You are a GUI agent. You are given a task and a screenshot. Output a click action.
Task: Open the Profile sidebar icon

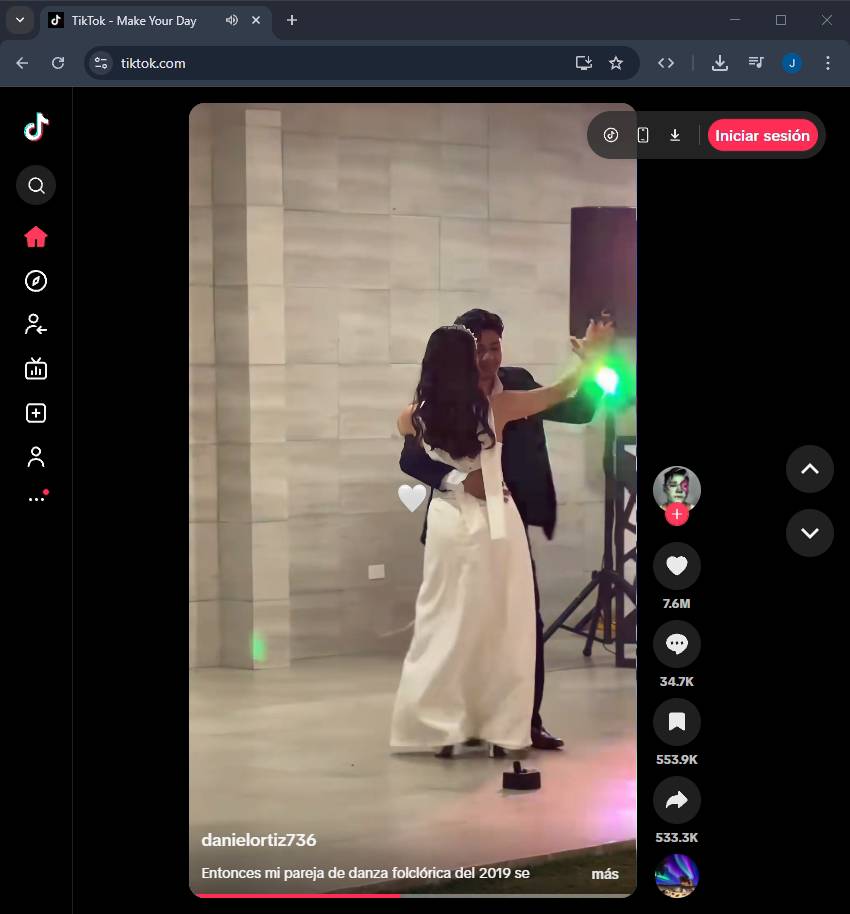[36, 457]
